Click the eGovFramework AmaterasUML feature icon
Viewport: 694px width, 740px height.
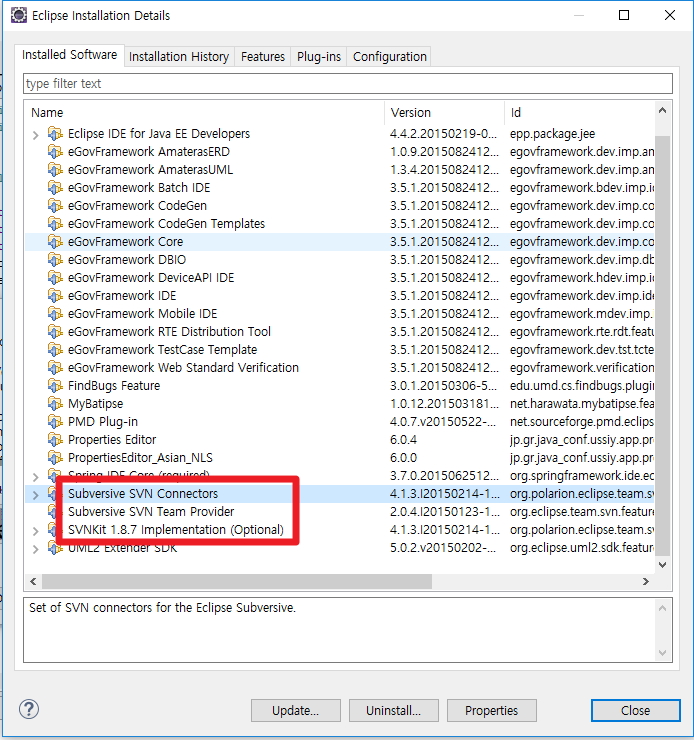55,170
